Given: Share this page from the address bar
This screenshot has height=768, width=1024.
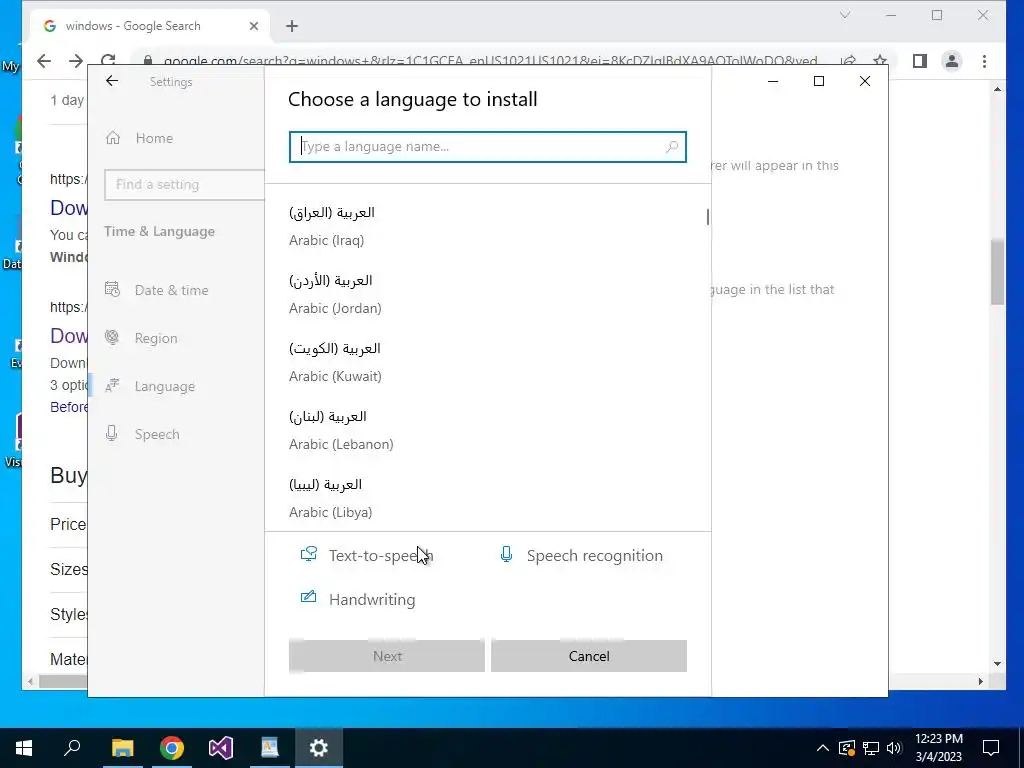Looking at the screenshot, I should [x=848, y=61].
